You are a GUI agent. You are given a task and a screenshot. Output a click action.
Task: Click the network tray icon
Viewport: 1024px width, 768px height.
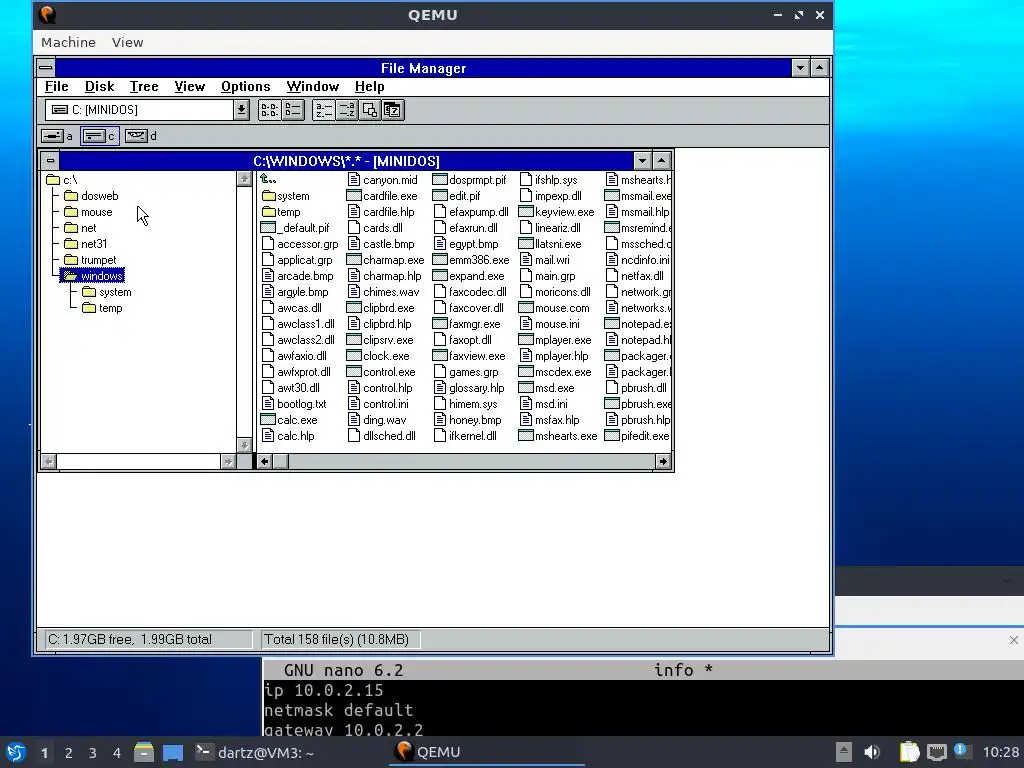tap(936, 752)
